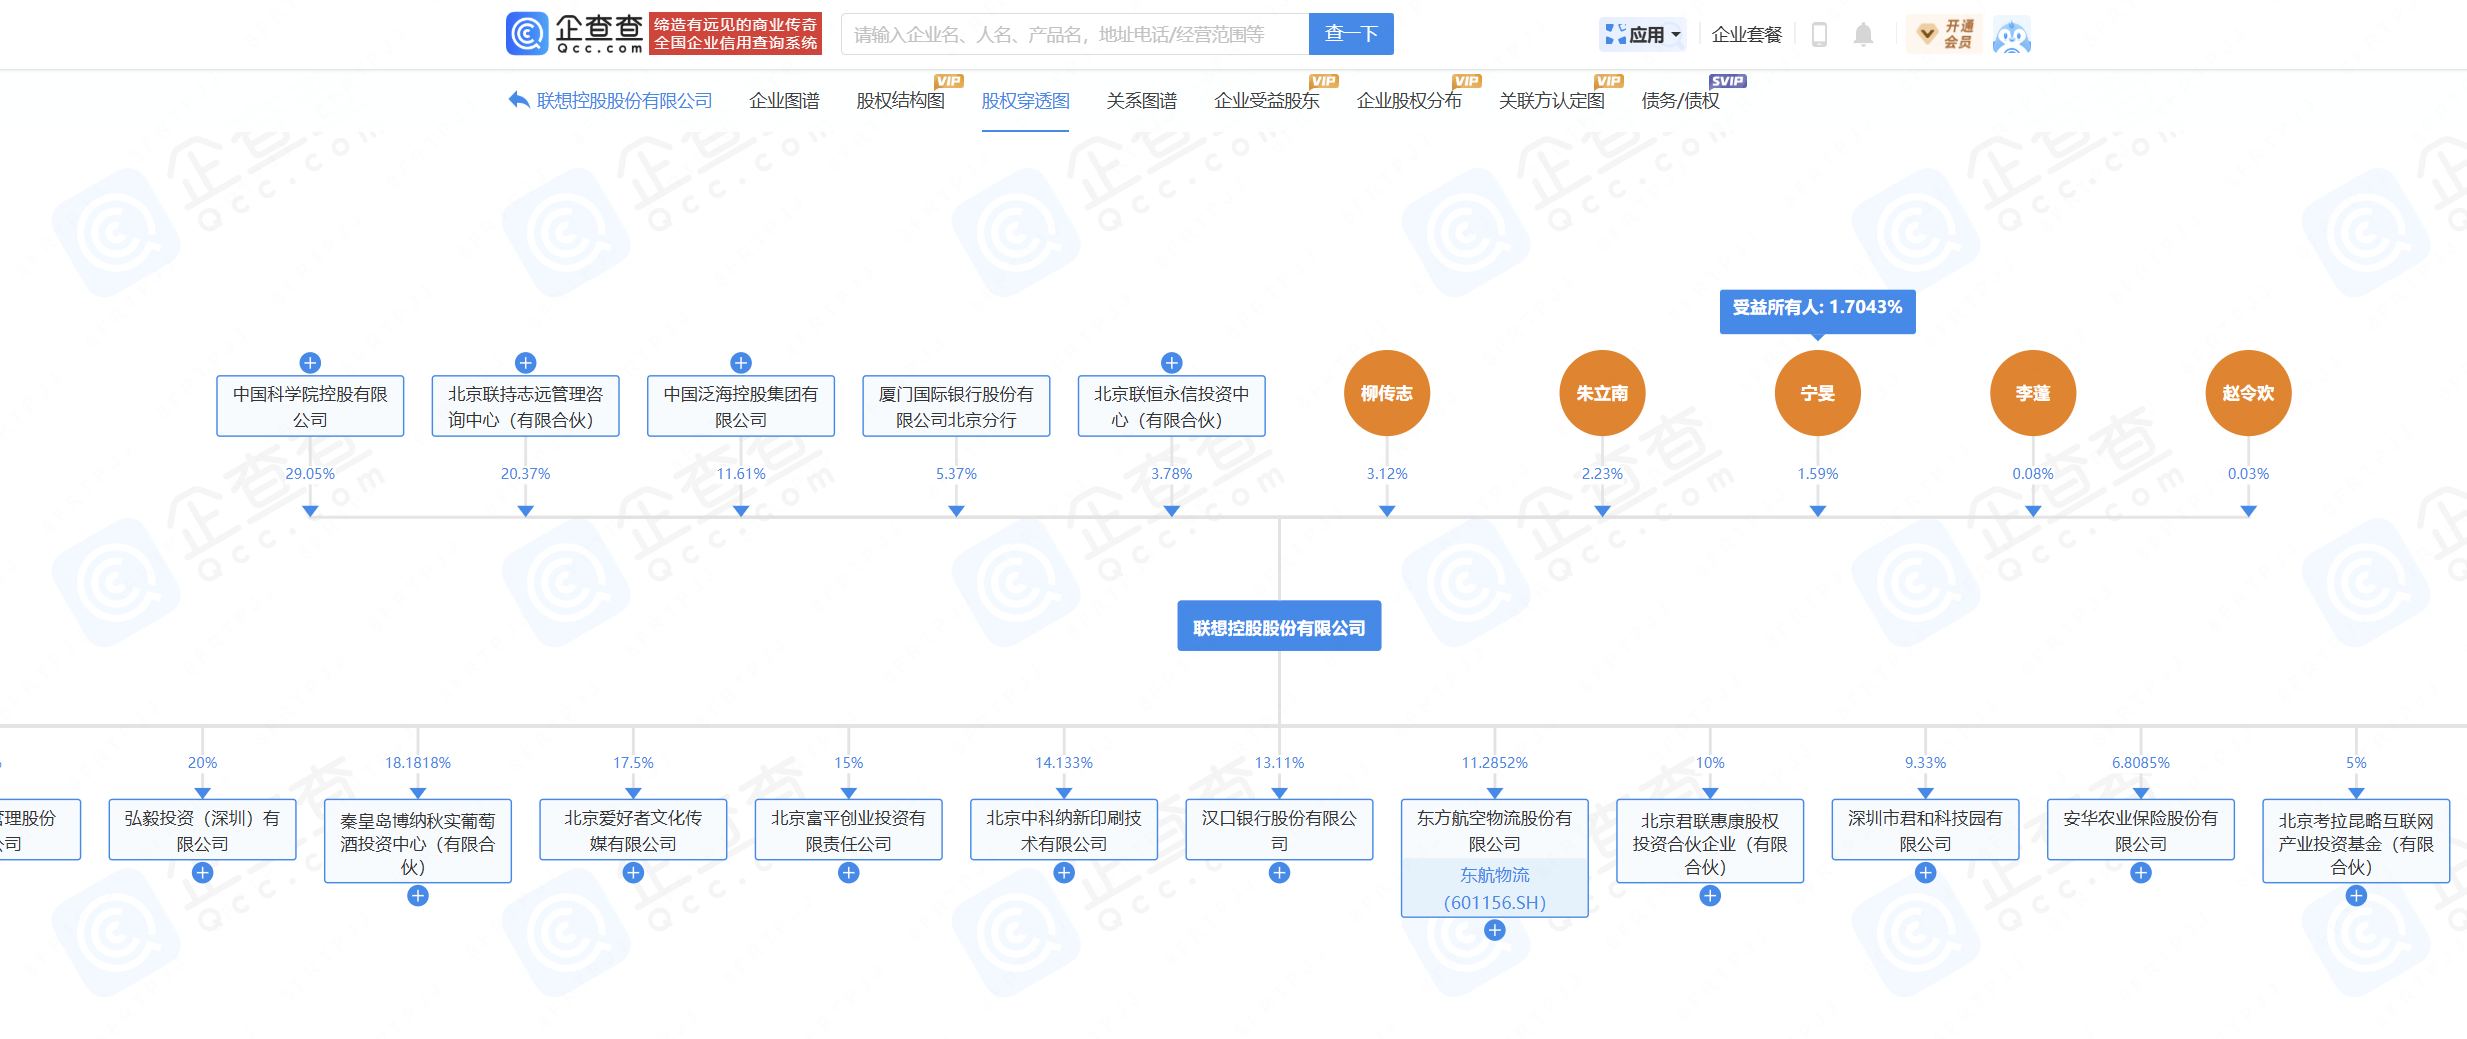Click back arrow to 联想控股股份有限公司
The width and height of the screenshot is (2467, 1039).
610,100
